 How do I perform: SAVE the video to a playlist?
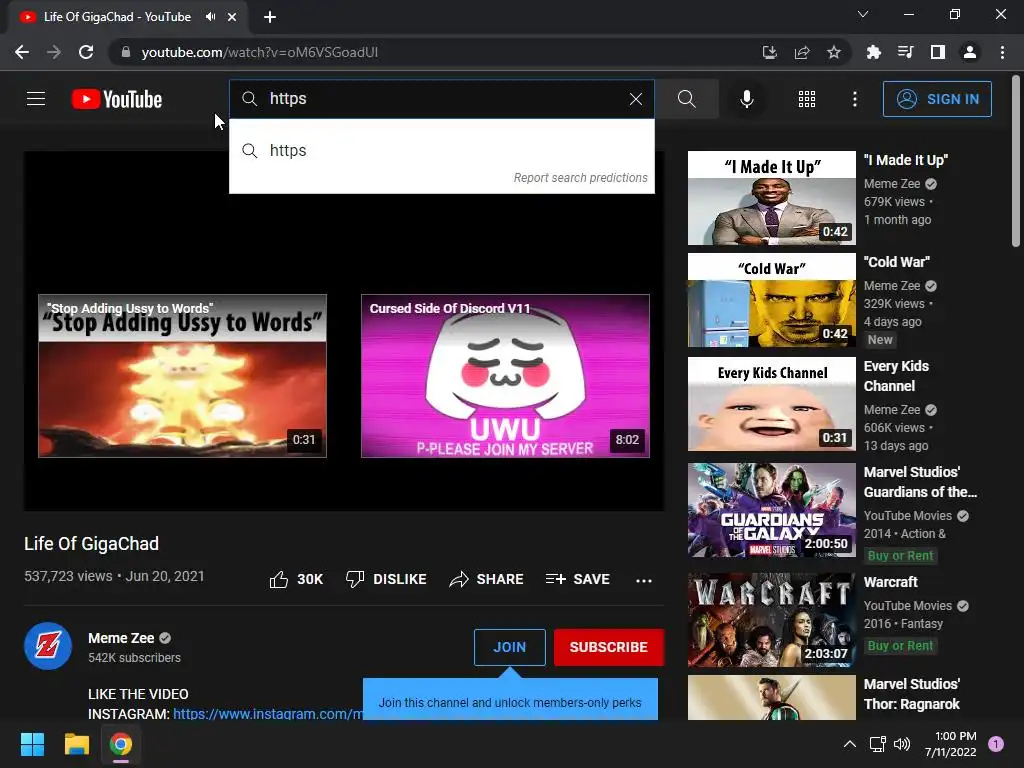[x=577, y=579]
